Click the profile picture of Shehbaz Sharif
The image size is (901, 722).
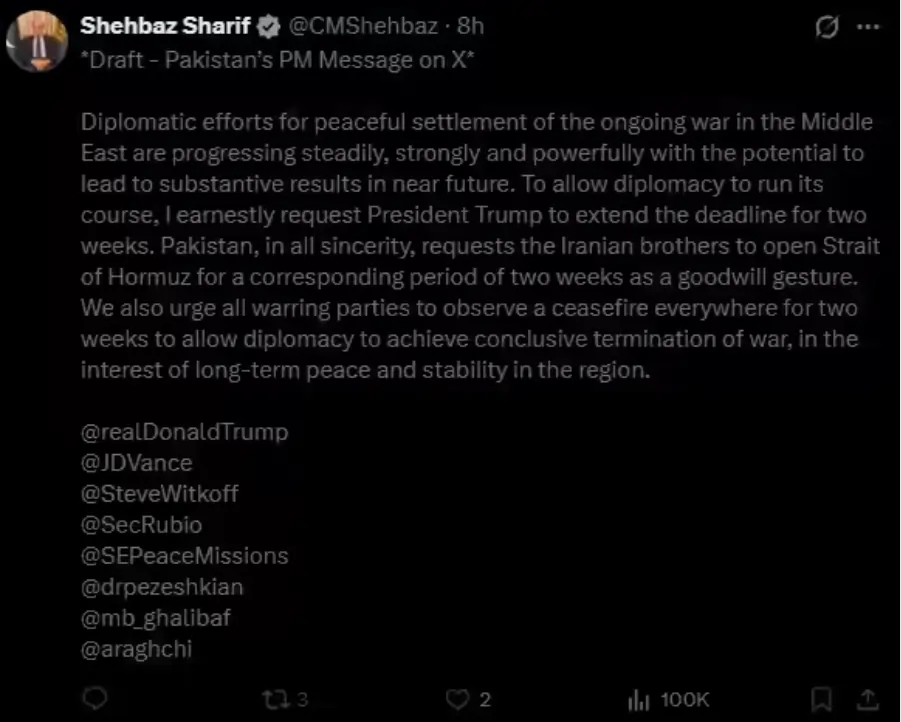40,40
